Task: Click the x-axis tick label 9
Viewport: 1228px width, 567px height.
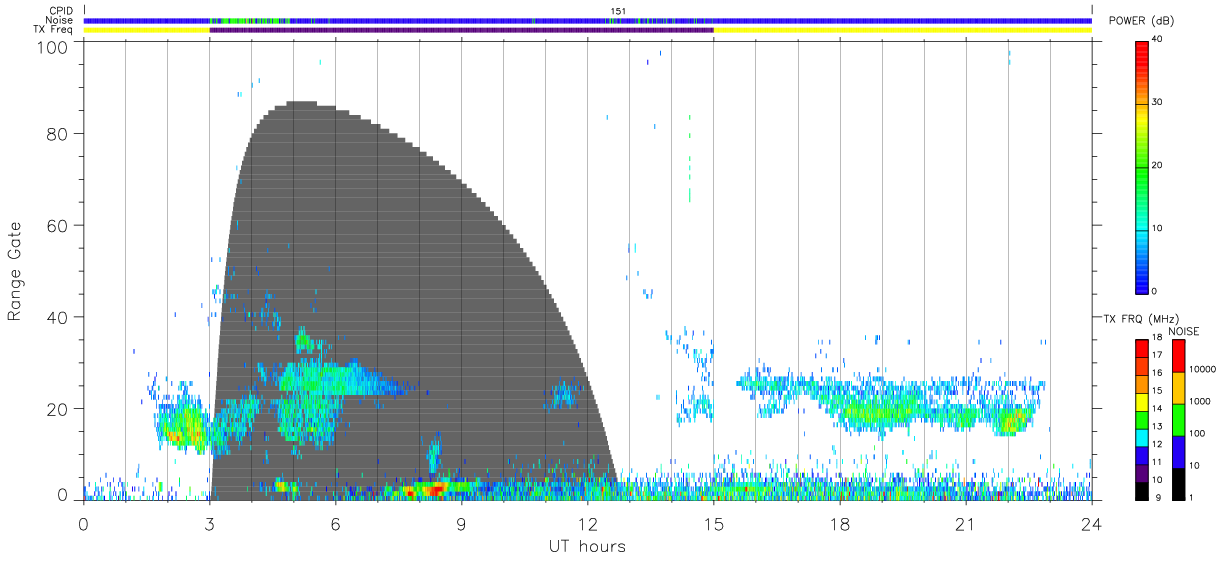Action: (461, 524)
